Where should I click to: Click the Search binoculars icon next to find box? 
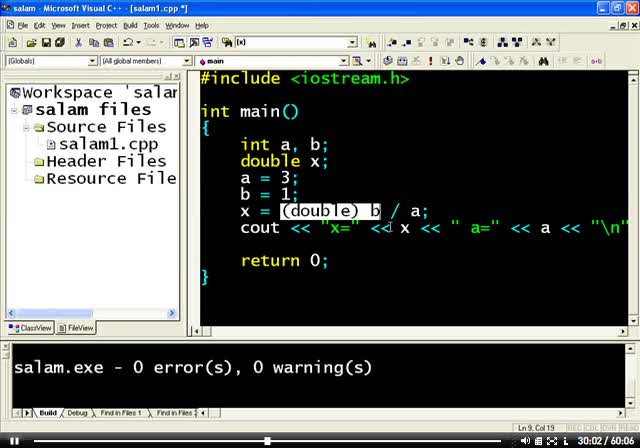click(x=371, y=43)
